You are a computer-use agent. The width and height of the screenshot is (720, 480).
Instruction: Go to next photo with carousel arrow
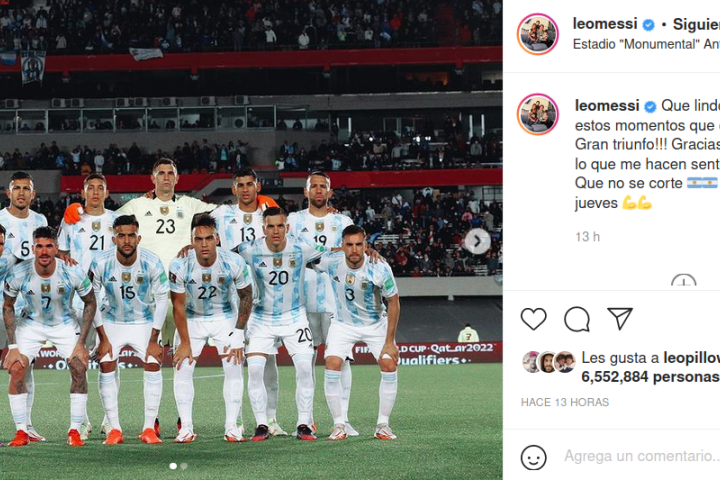[x=477, y=241]
